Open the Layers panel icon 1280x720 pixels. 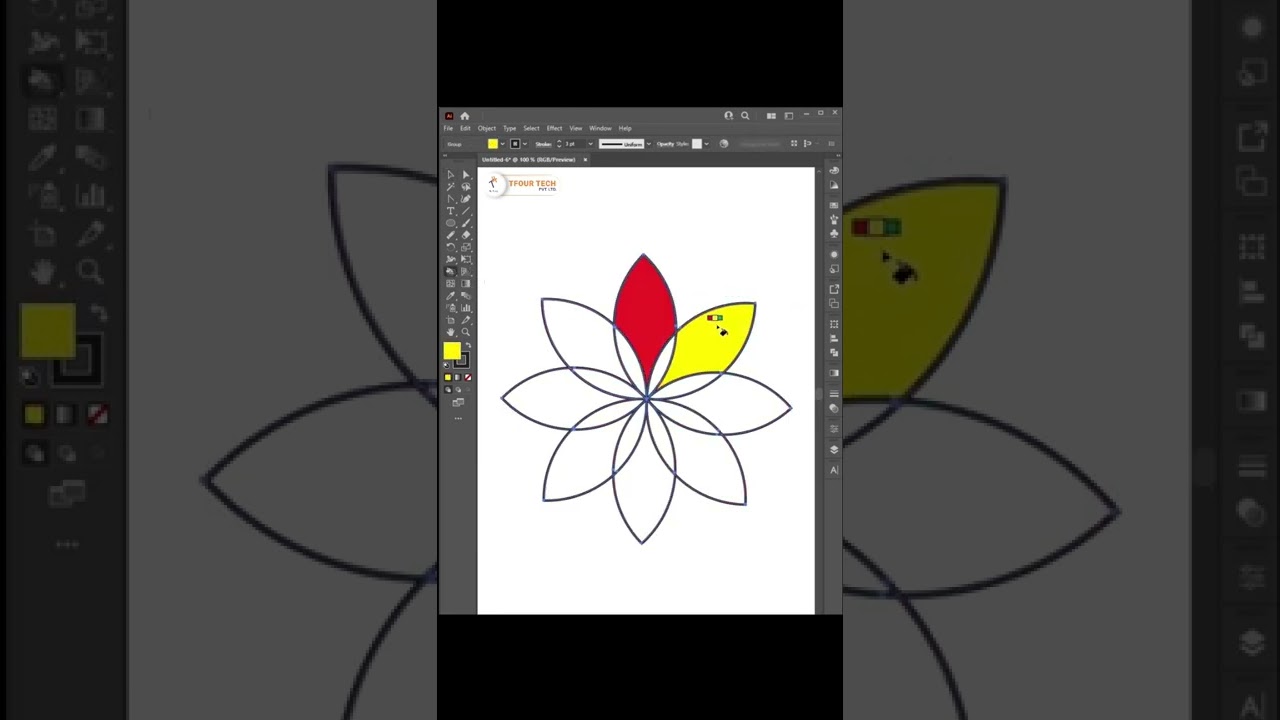(834, 449)
